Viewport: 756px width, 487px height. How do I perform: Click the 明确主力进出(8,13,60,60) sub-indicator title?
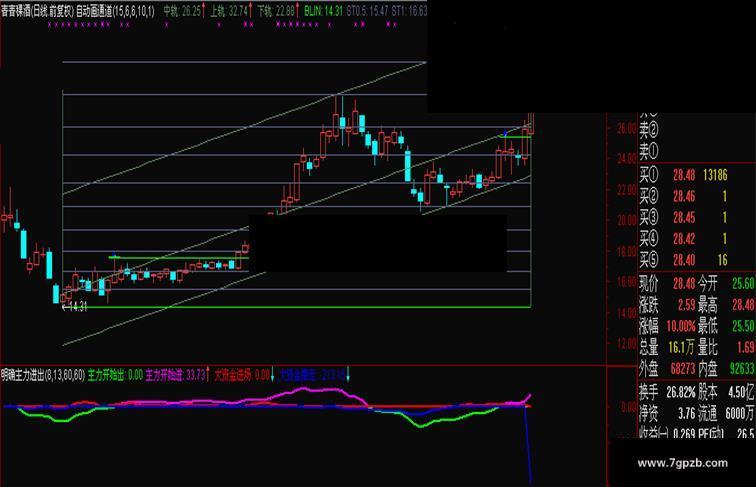tap(43, 375)
